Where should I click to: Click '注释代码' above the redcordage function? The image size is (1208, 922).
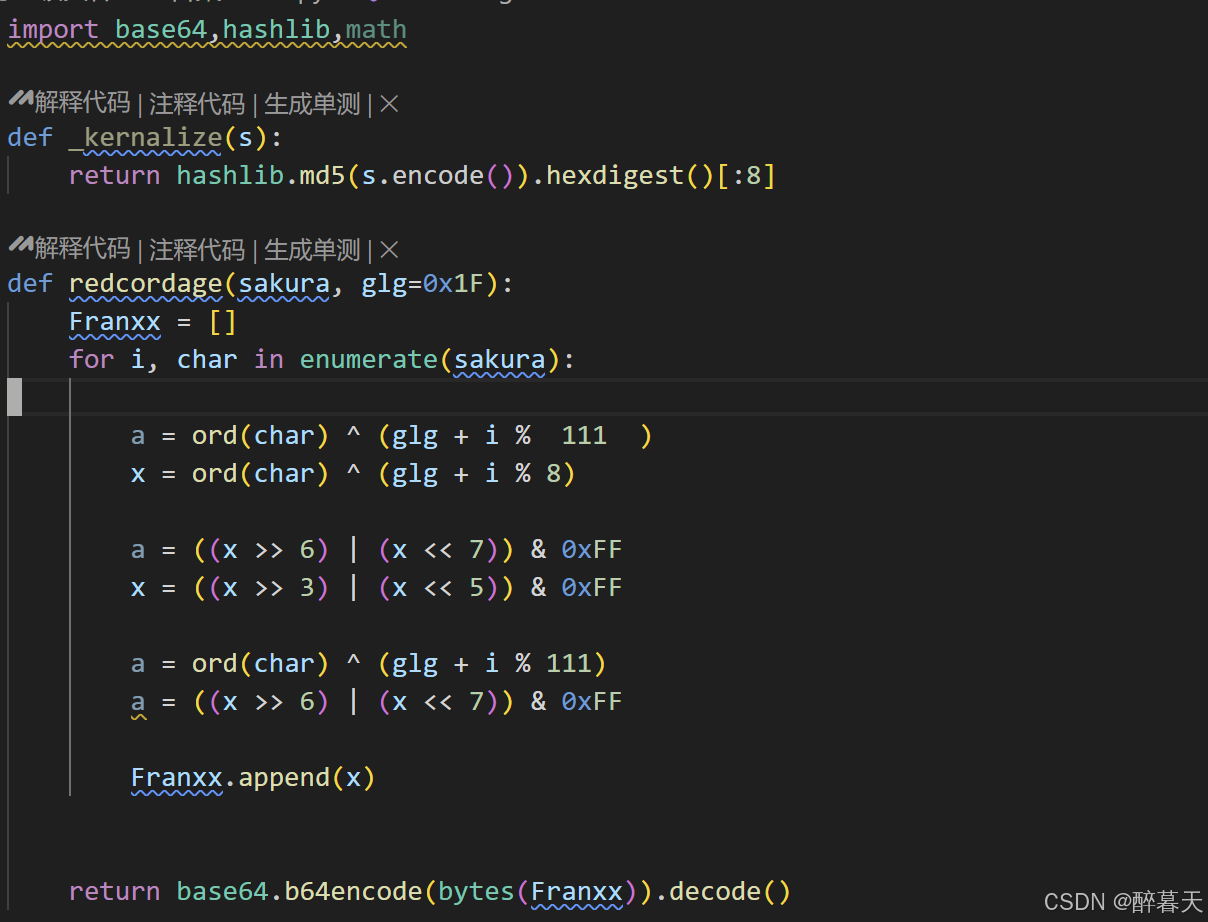[x=197, y=249]
